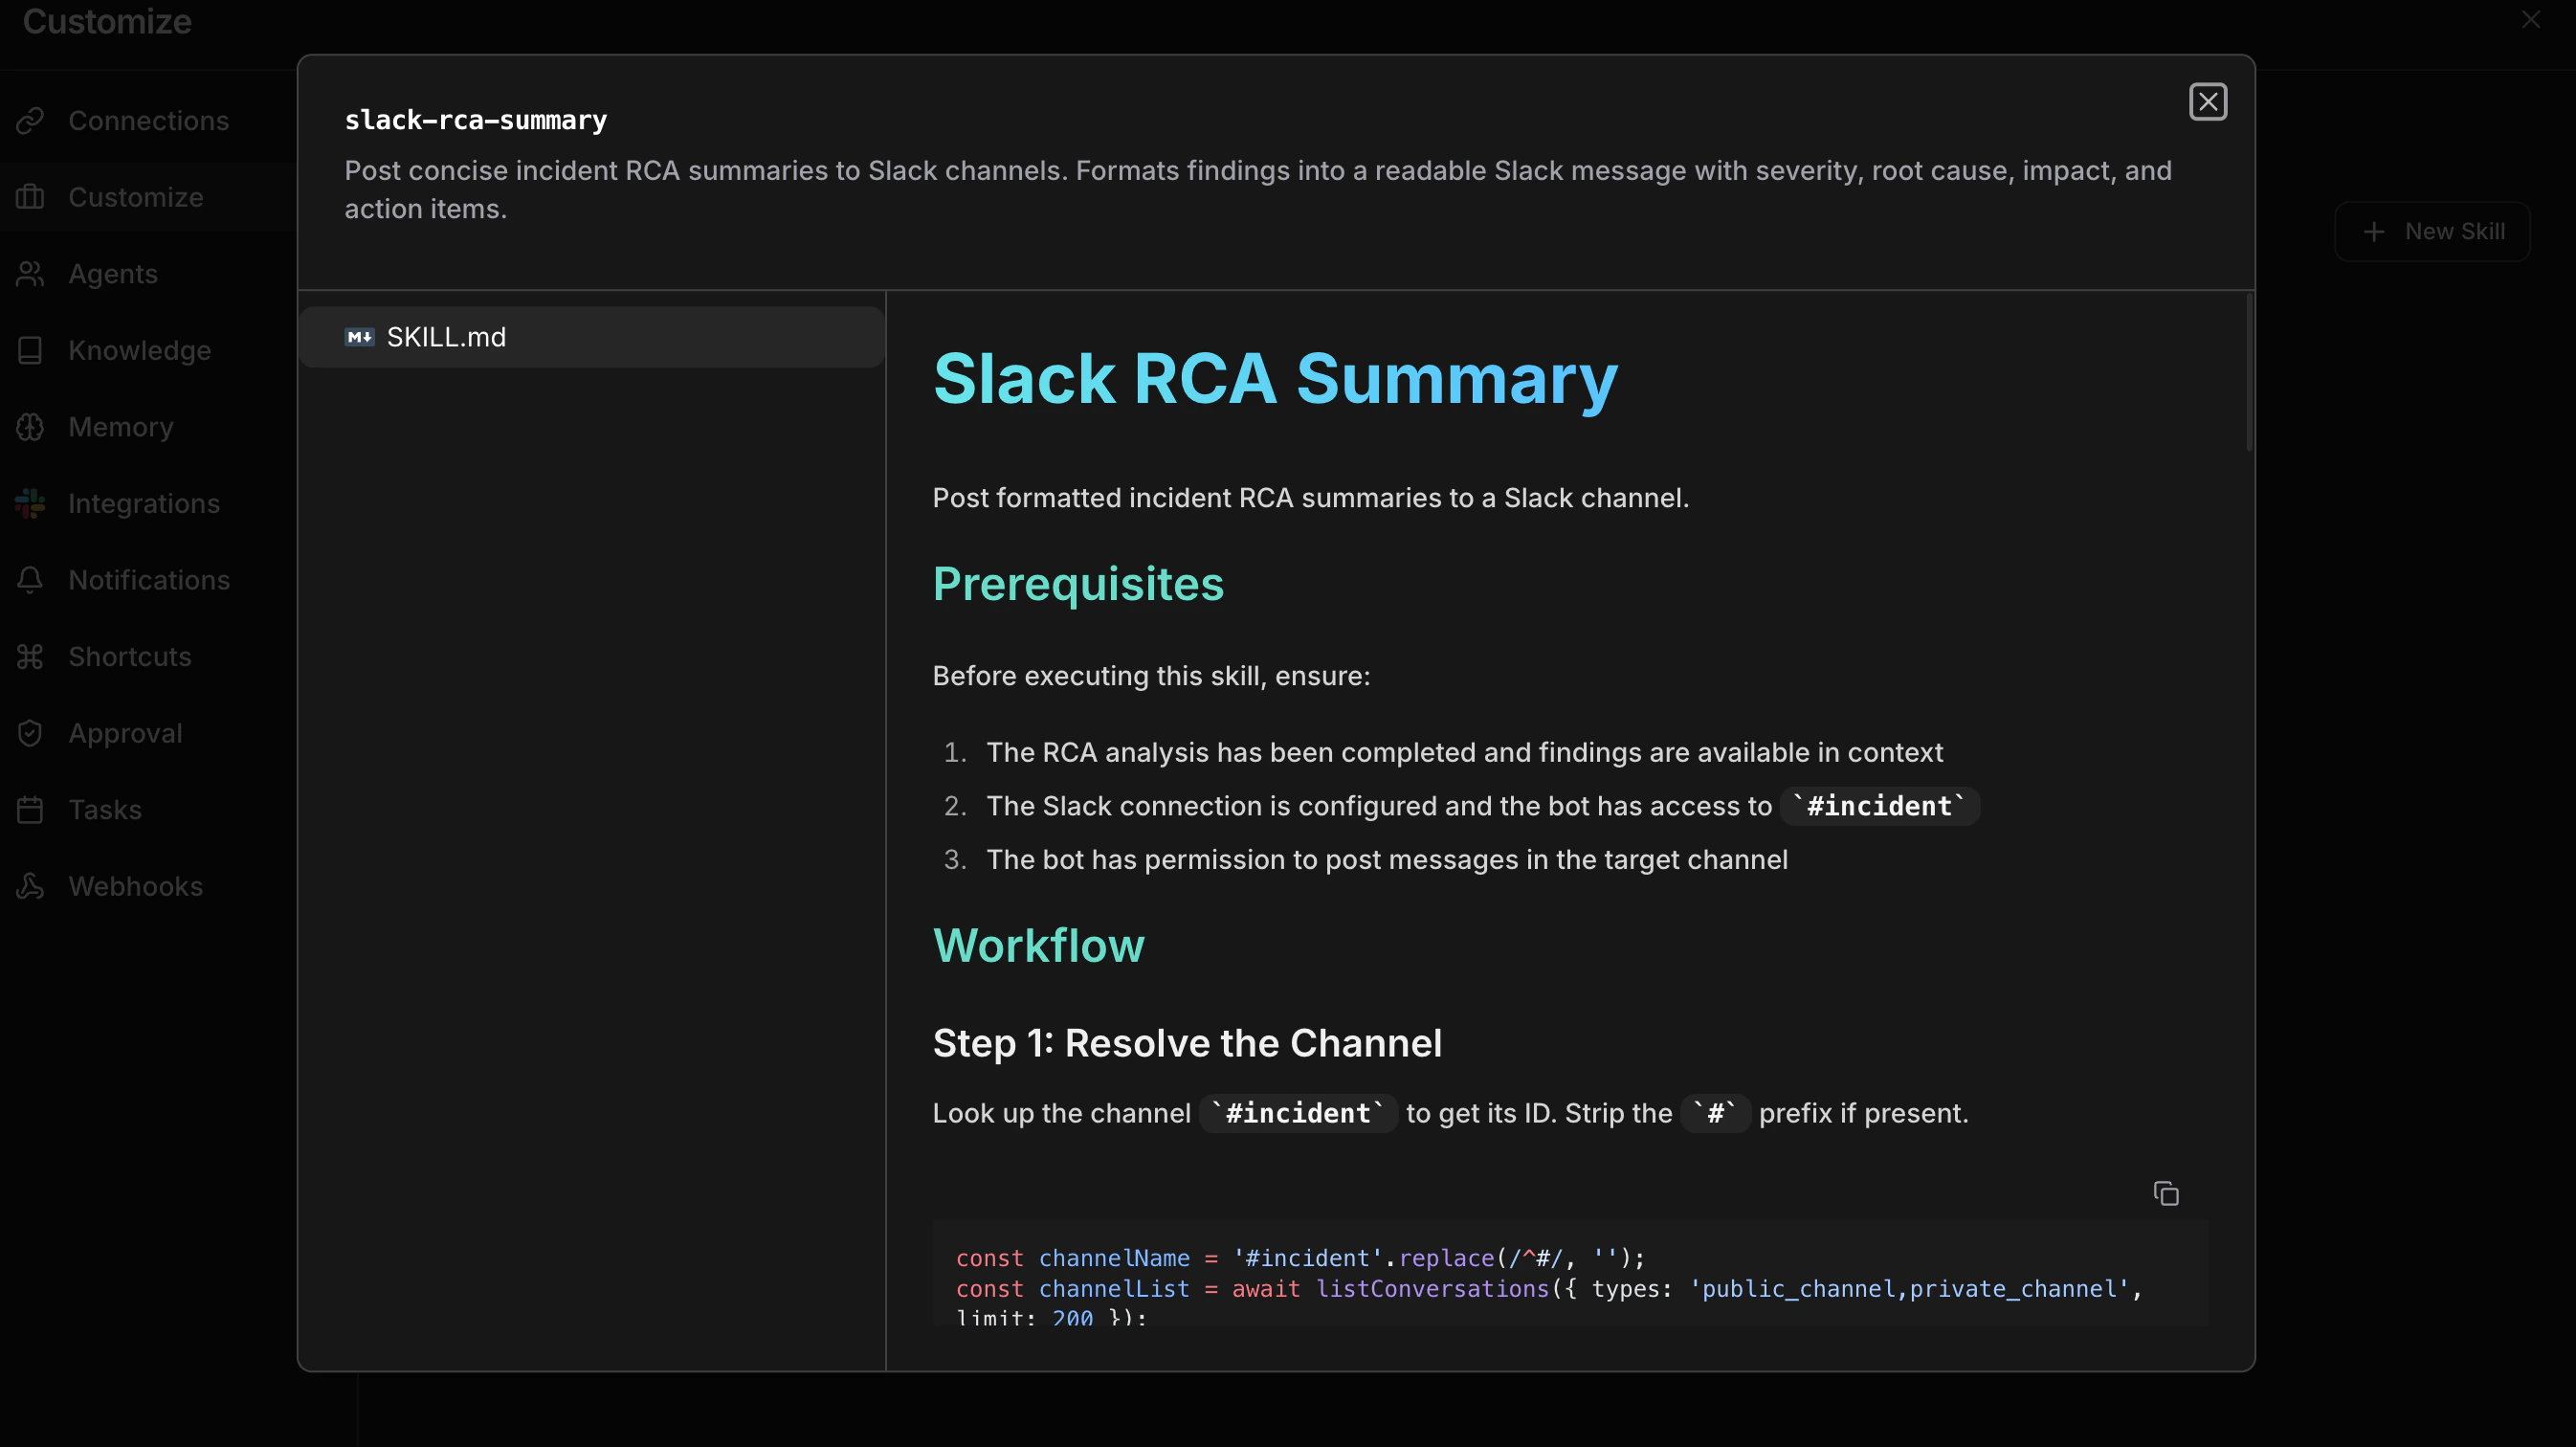Open Integrations via the Slack icon
Viewport: 2576px width, 1447px height.
(x=31, y=503)
